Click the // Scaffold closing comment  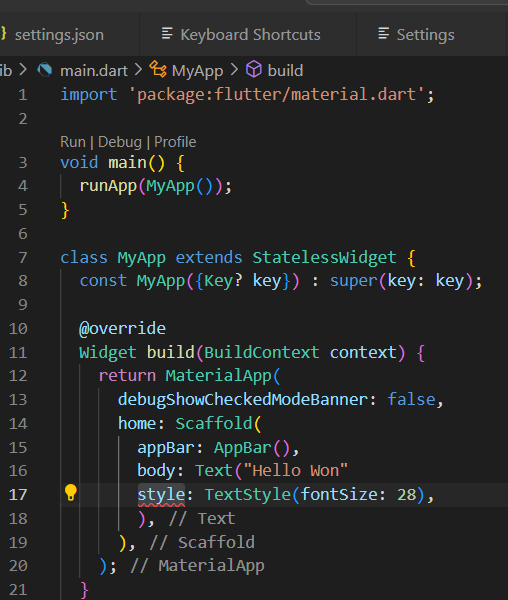(202, 543)
